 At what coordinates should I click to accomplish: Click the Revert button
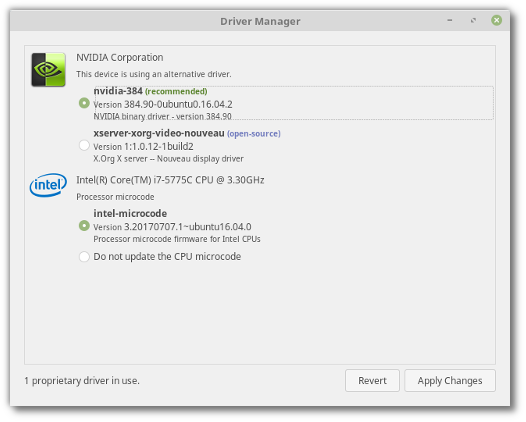(x=372, y=380)
